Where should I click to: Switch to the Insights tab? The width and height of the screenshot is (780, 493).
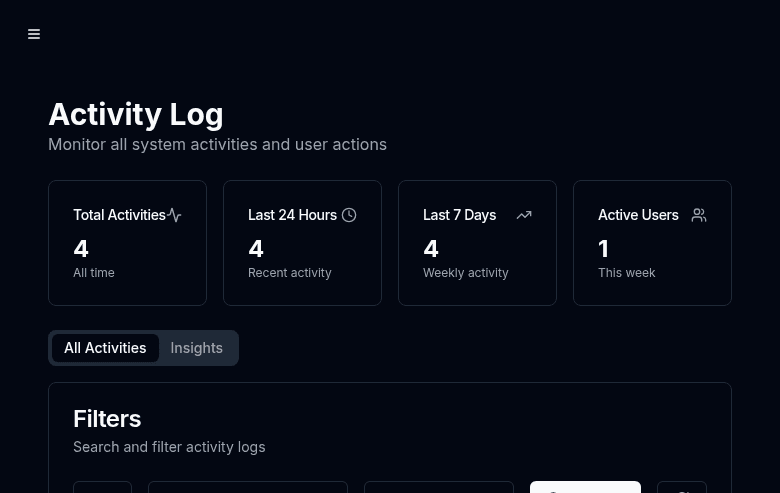(x=196, y=348)
